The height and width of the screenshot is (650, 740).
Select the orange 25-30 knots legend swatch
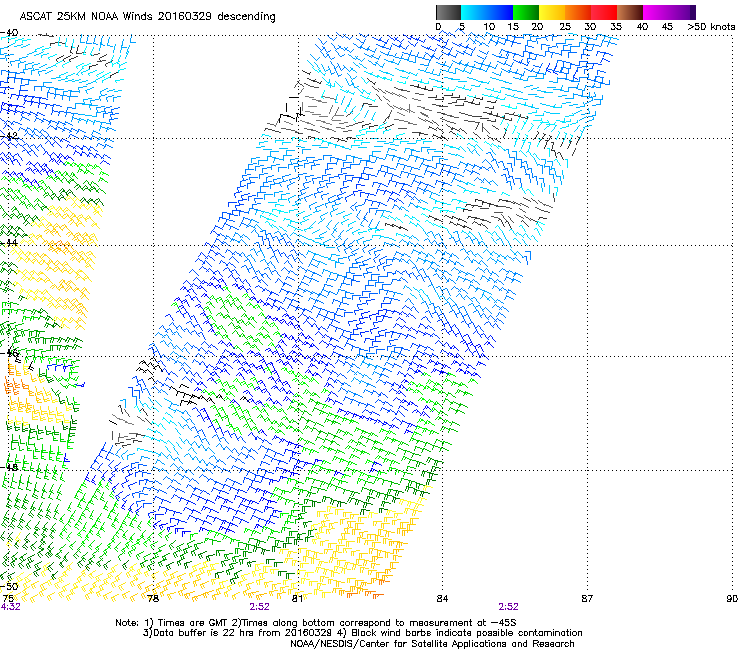[x=578, y=12]
